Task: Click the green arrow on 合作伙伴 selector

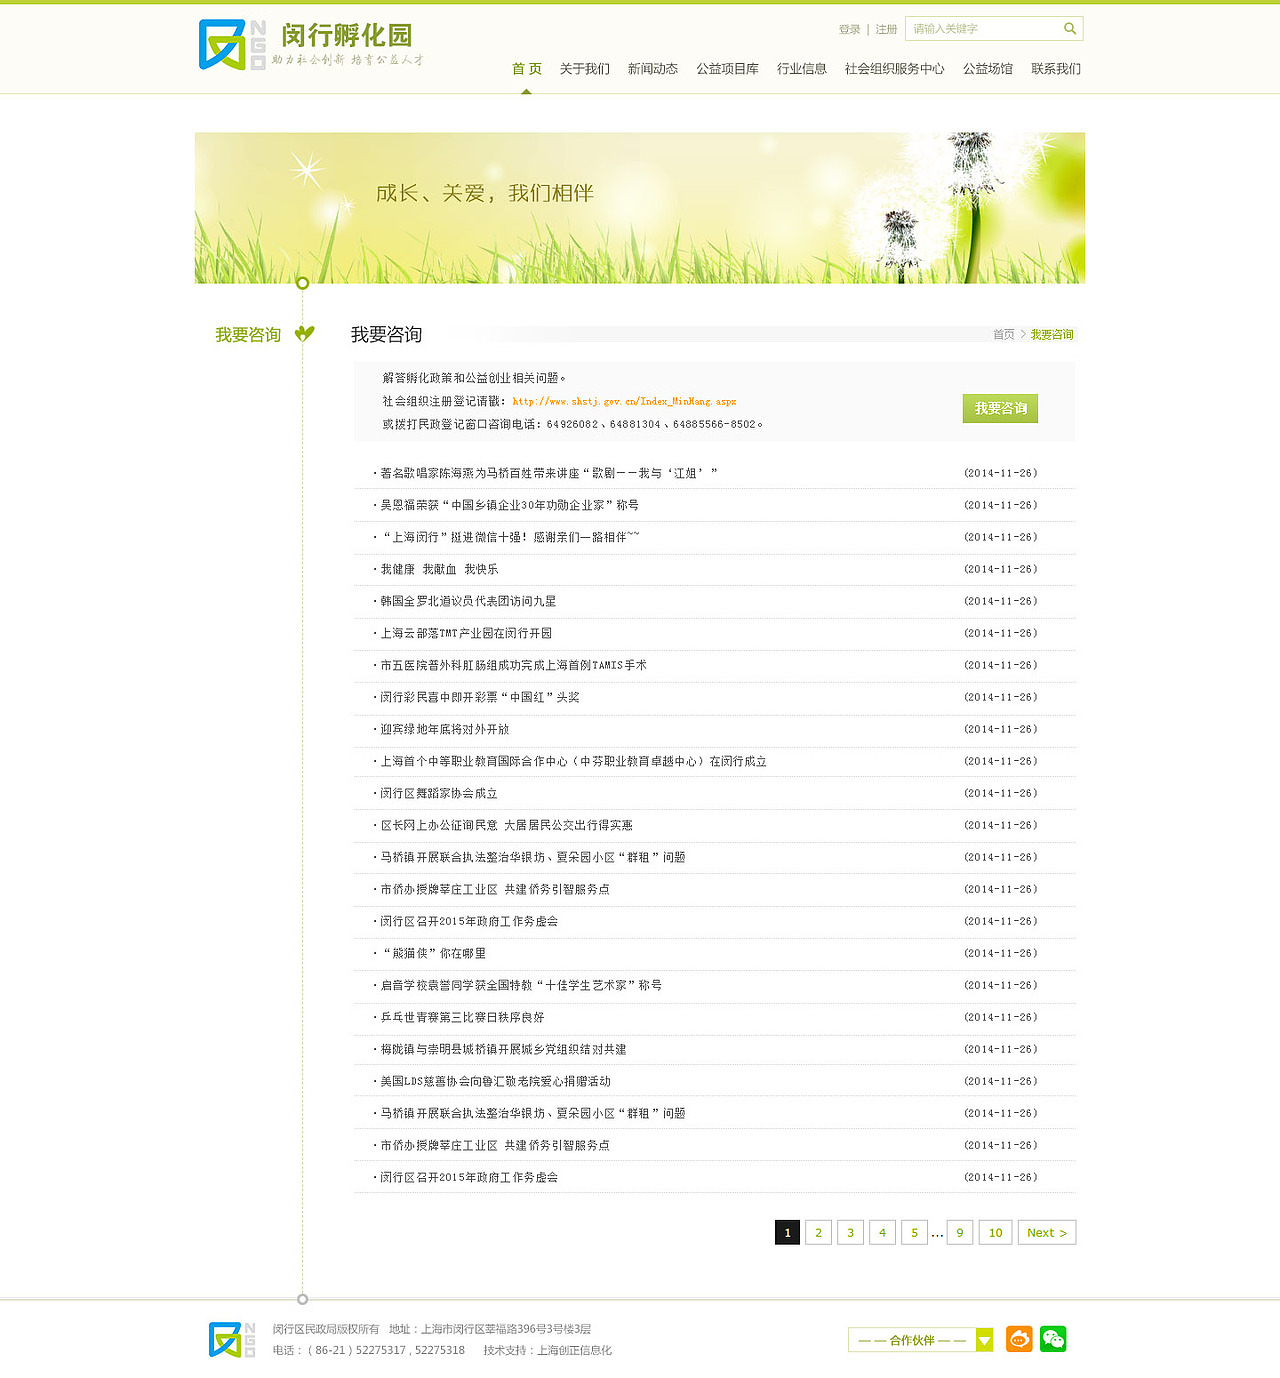Action: tap(985, 1338)
